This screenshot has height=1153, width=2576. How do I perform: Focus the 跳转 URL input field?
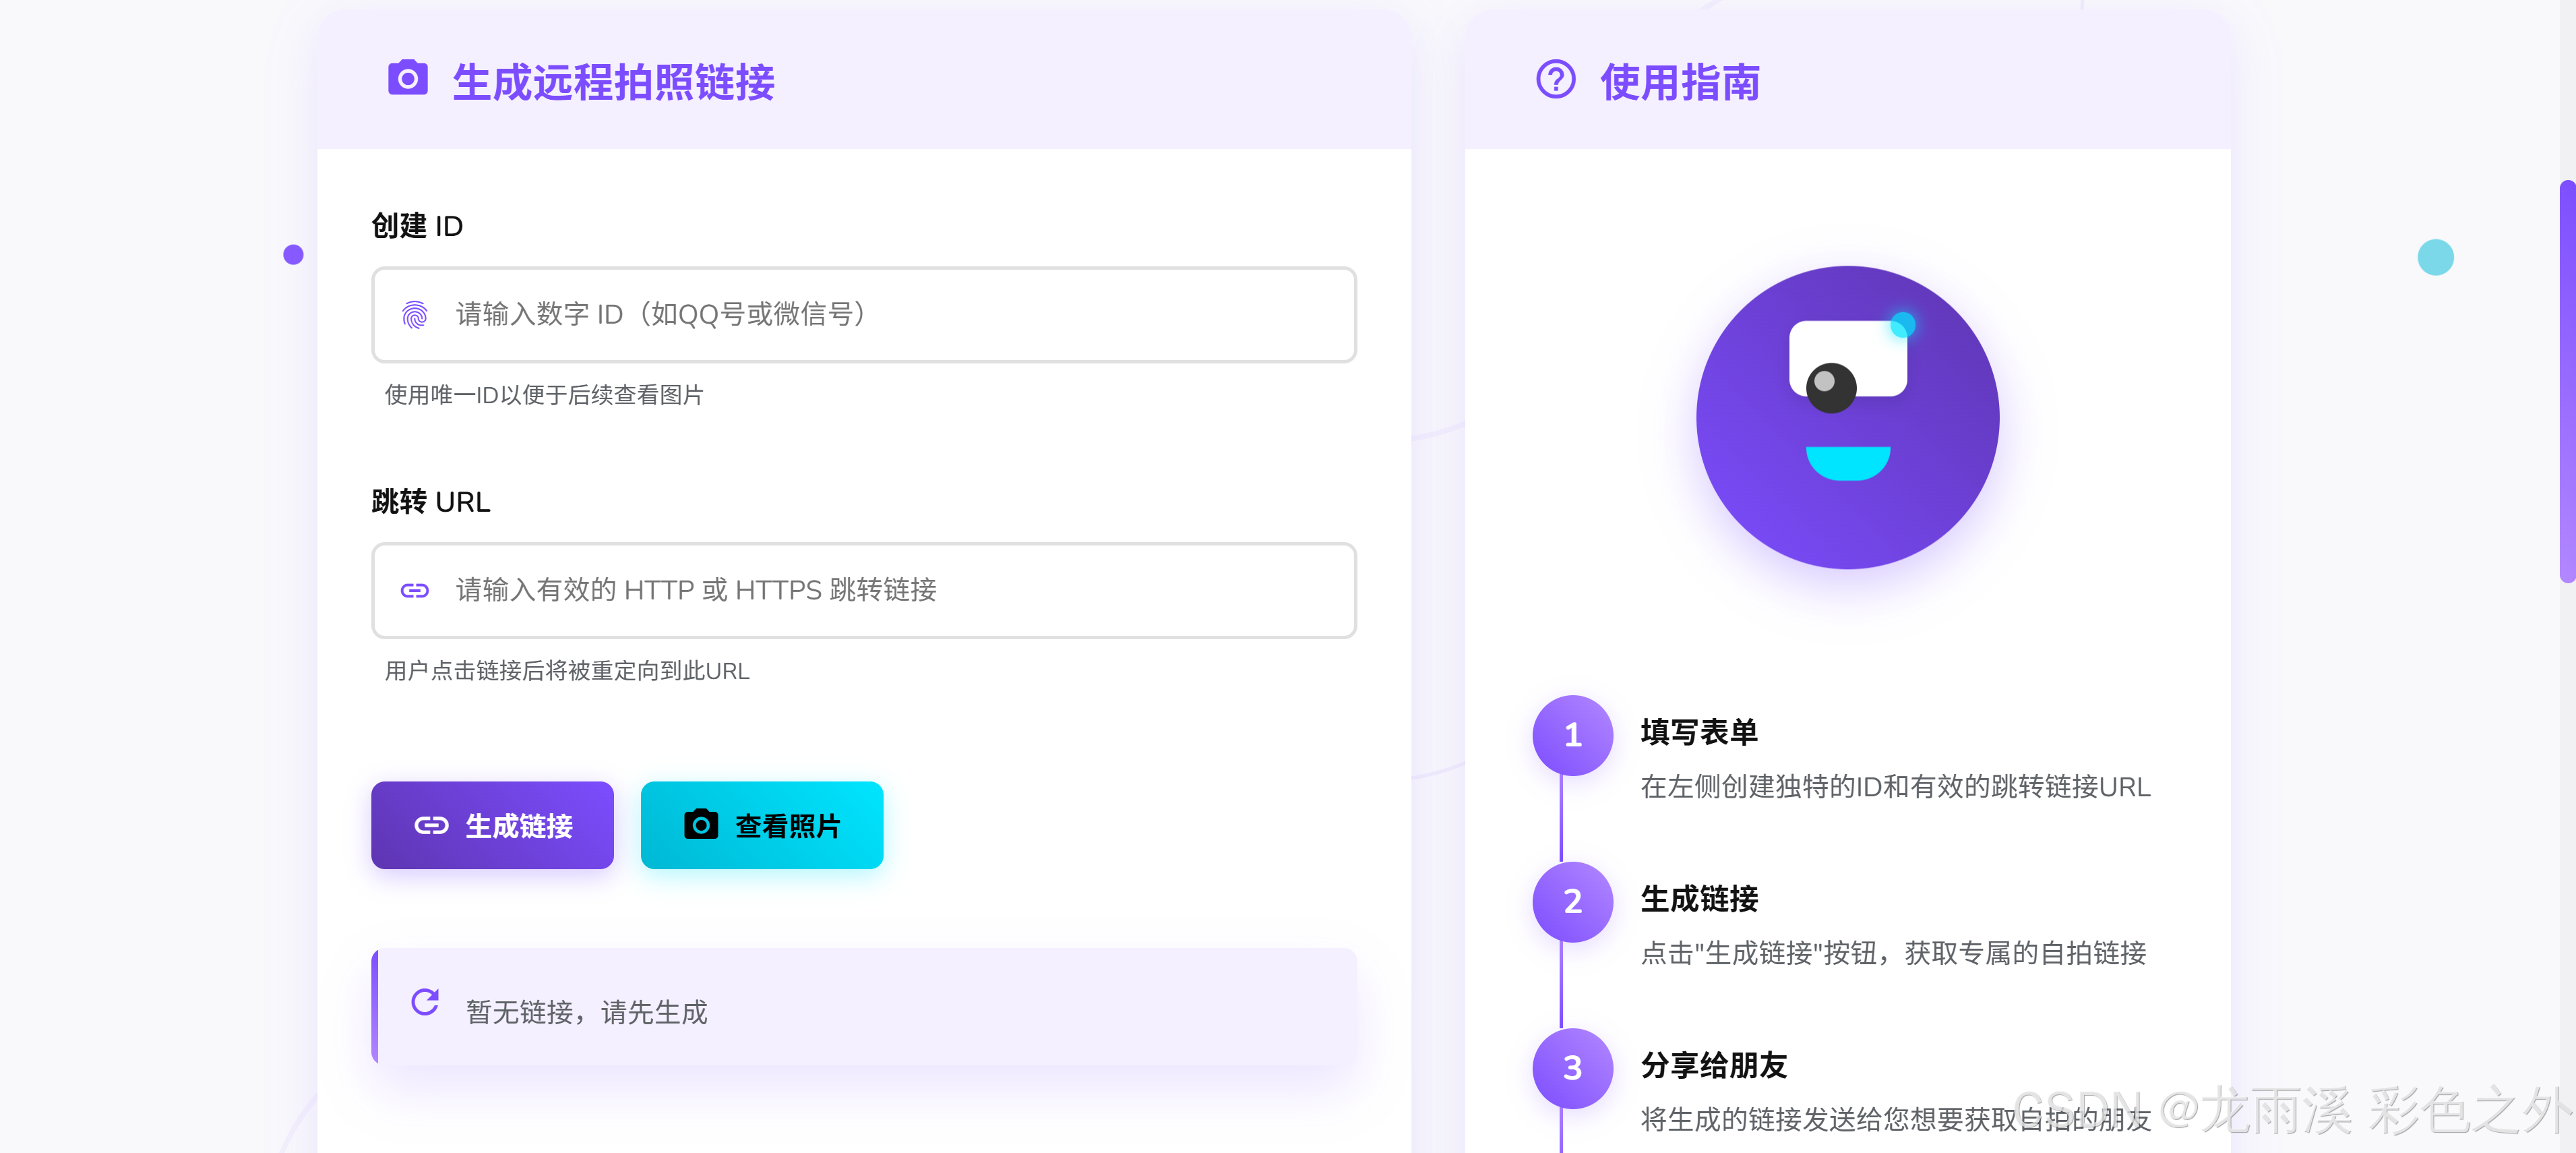(864, 590)
